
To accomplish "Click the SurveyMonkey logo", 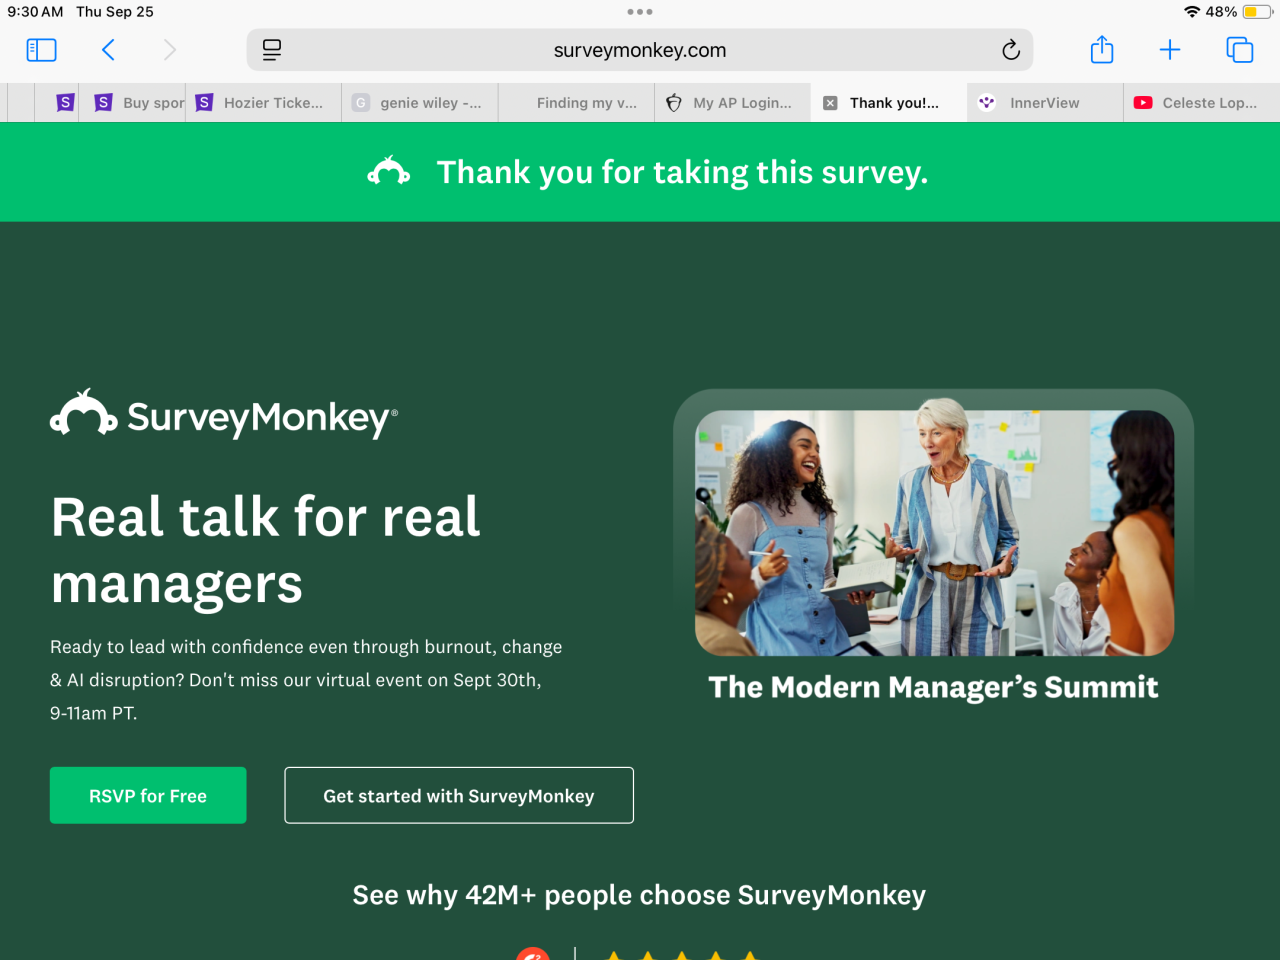I will (224, 415).
